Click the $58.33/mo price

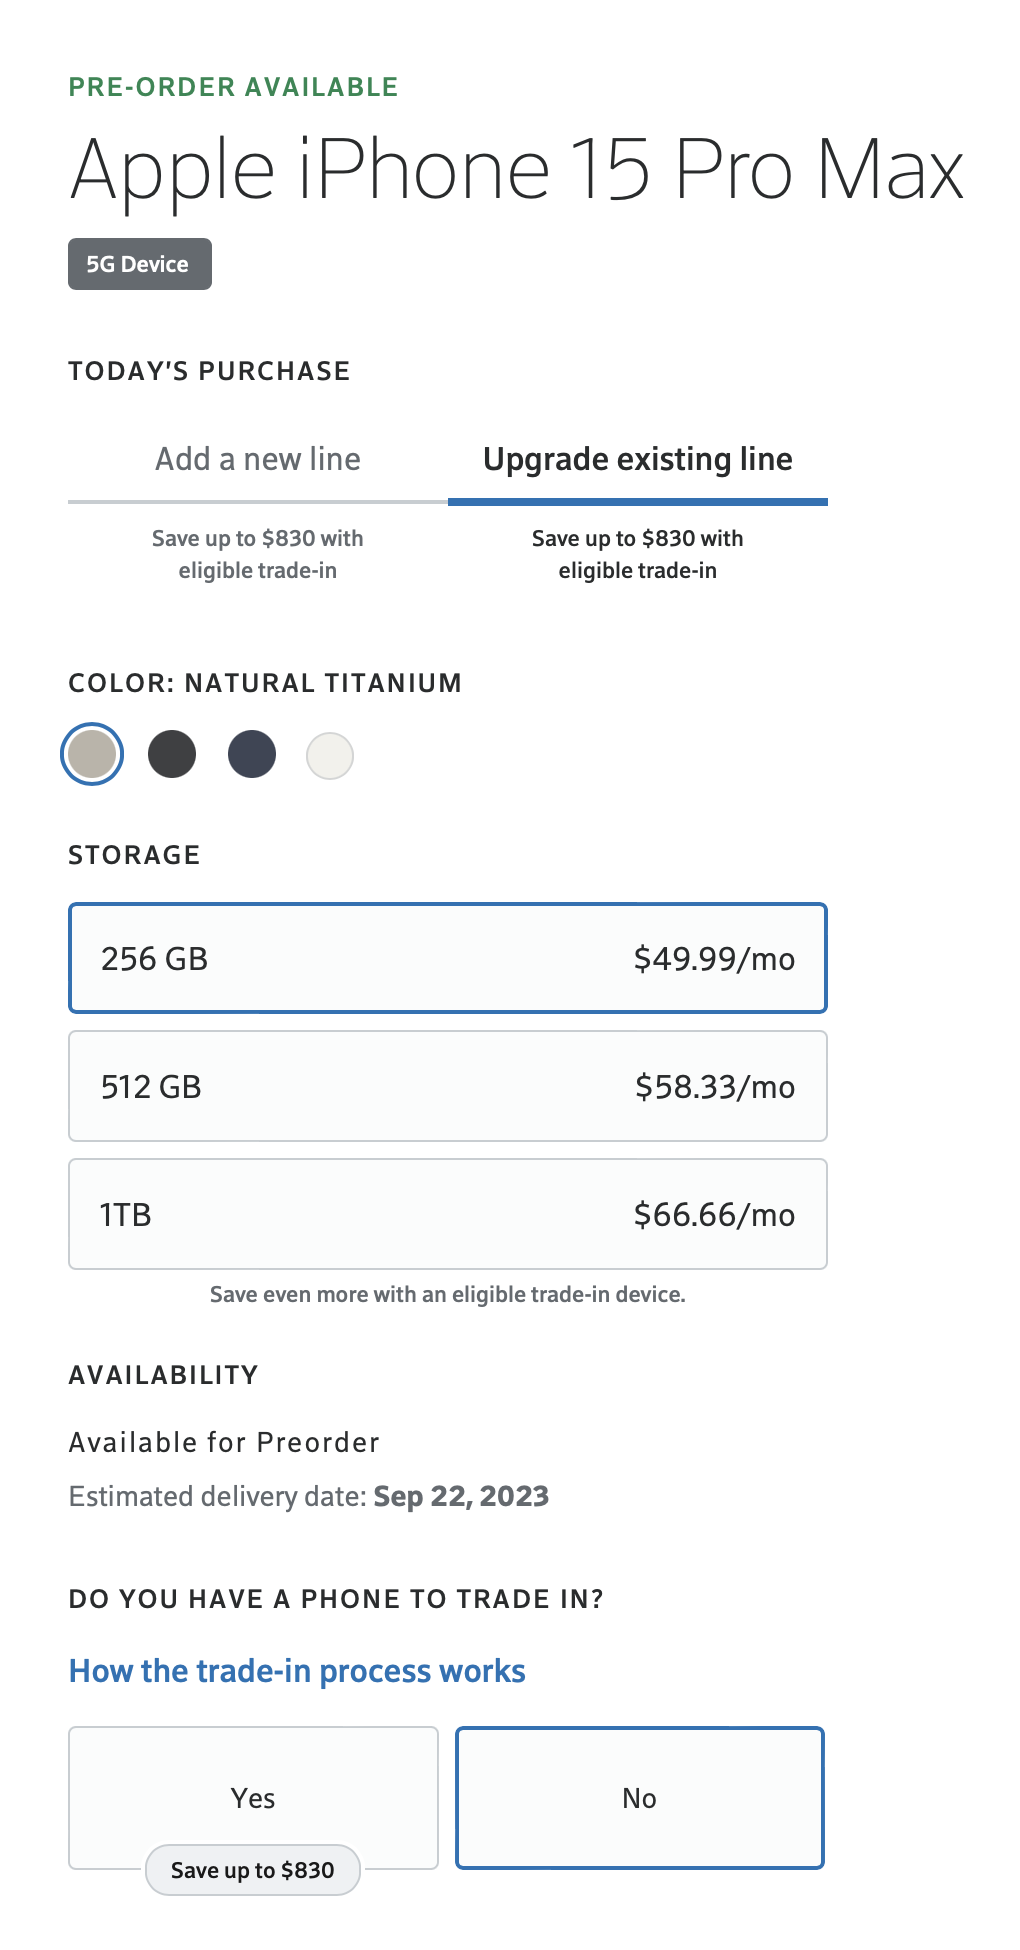click(715, 1087)
